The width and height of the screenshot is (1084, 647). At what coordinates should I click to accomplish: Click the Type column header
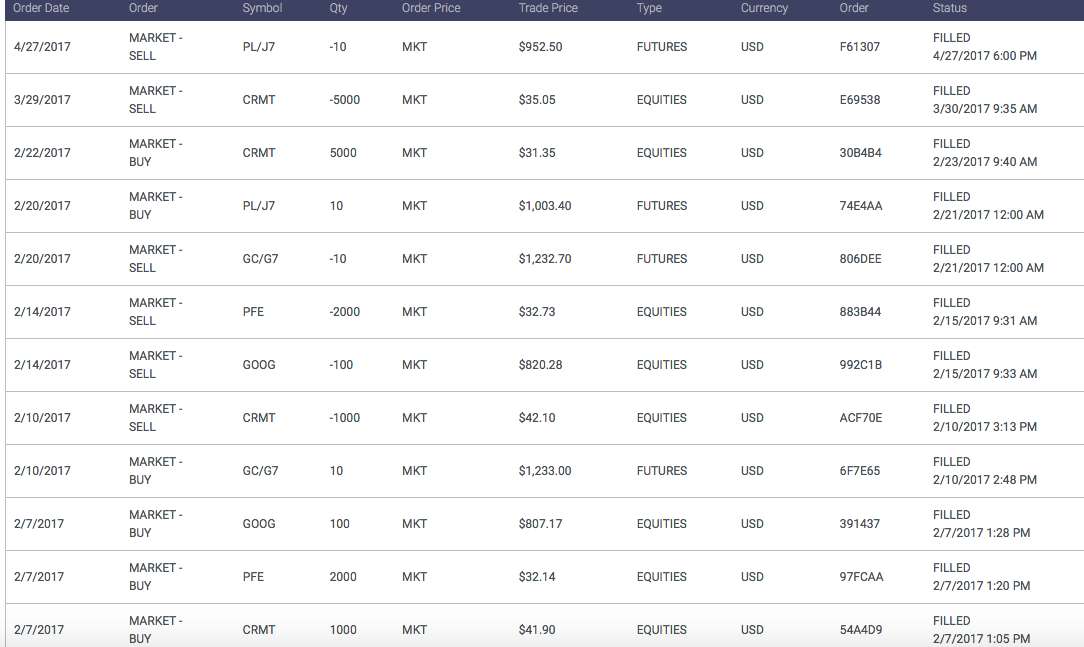(x=649, y=8)
